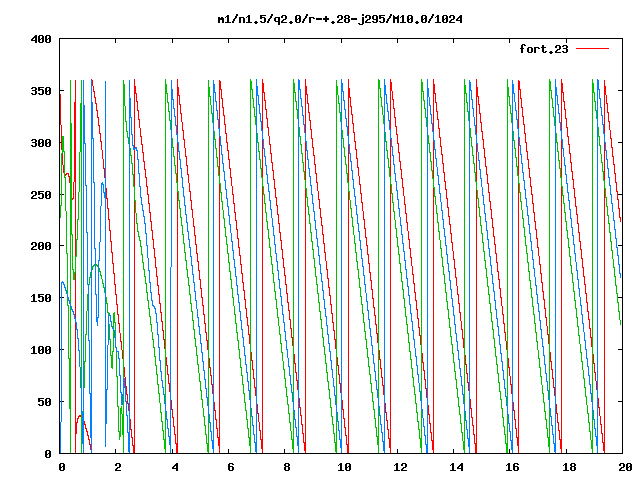Click y-axis label 50
This screenshot has height=480, width=640.
(x=44, y=402)
